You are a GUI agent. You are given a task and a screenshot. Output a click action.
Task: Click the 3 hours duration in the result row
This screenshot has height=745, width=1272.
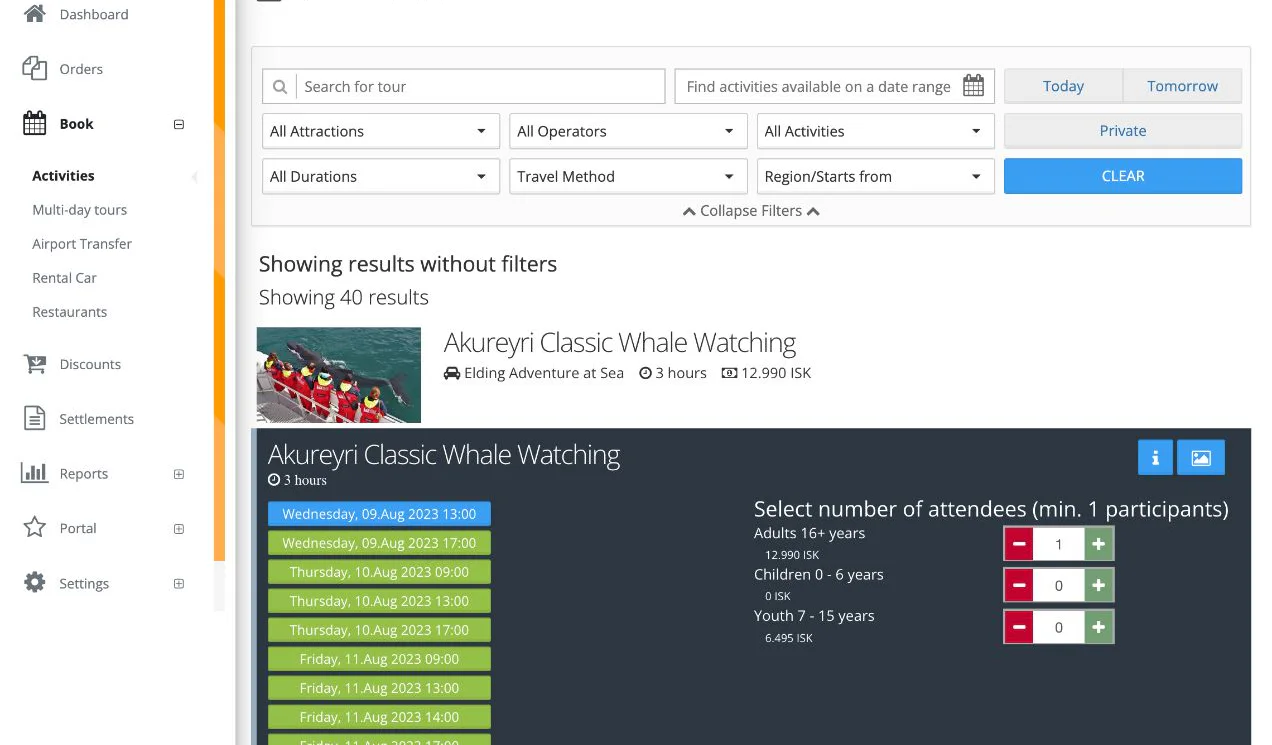pyautogui.click(x=673, y=373)
